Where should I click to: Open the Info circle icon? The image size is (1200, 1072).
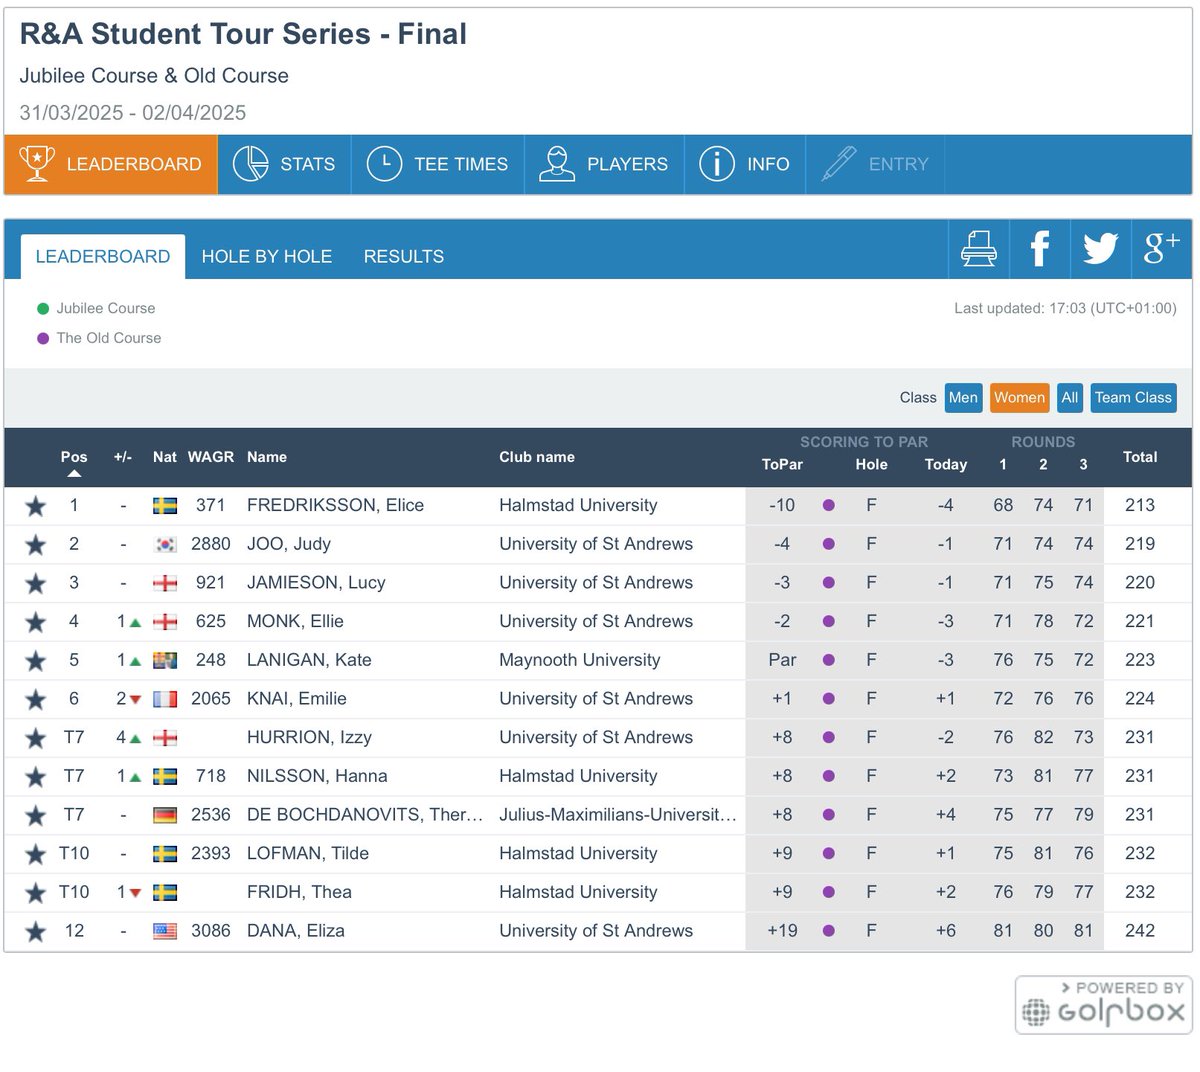(x=717, y=163)
